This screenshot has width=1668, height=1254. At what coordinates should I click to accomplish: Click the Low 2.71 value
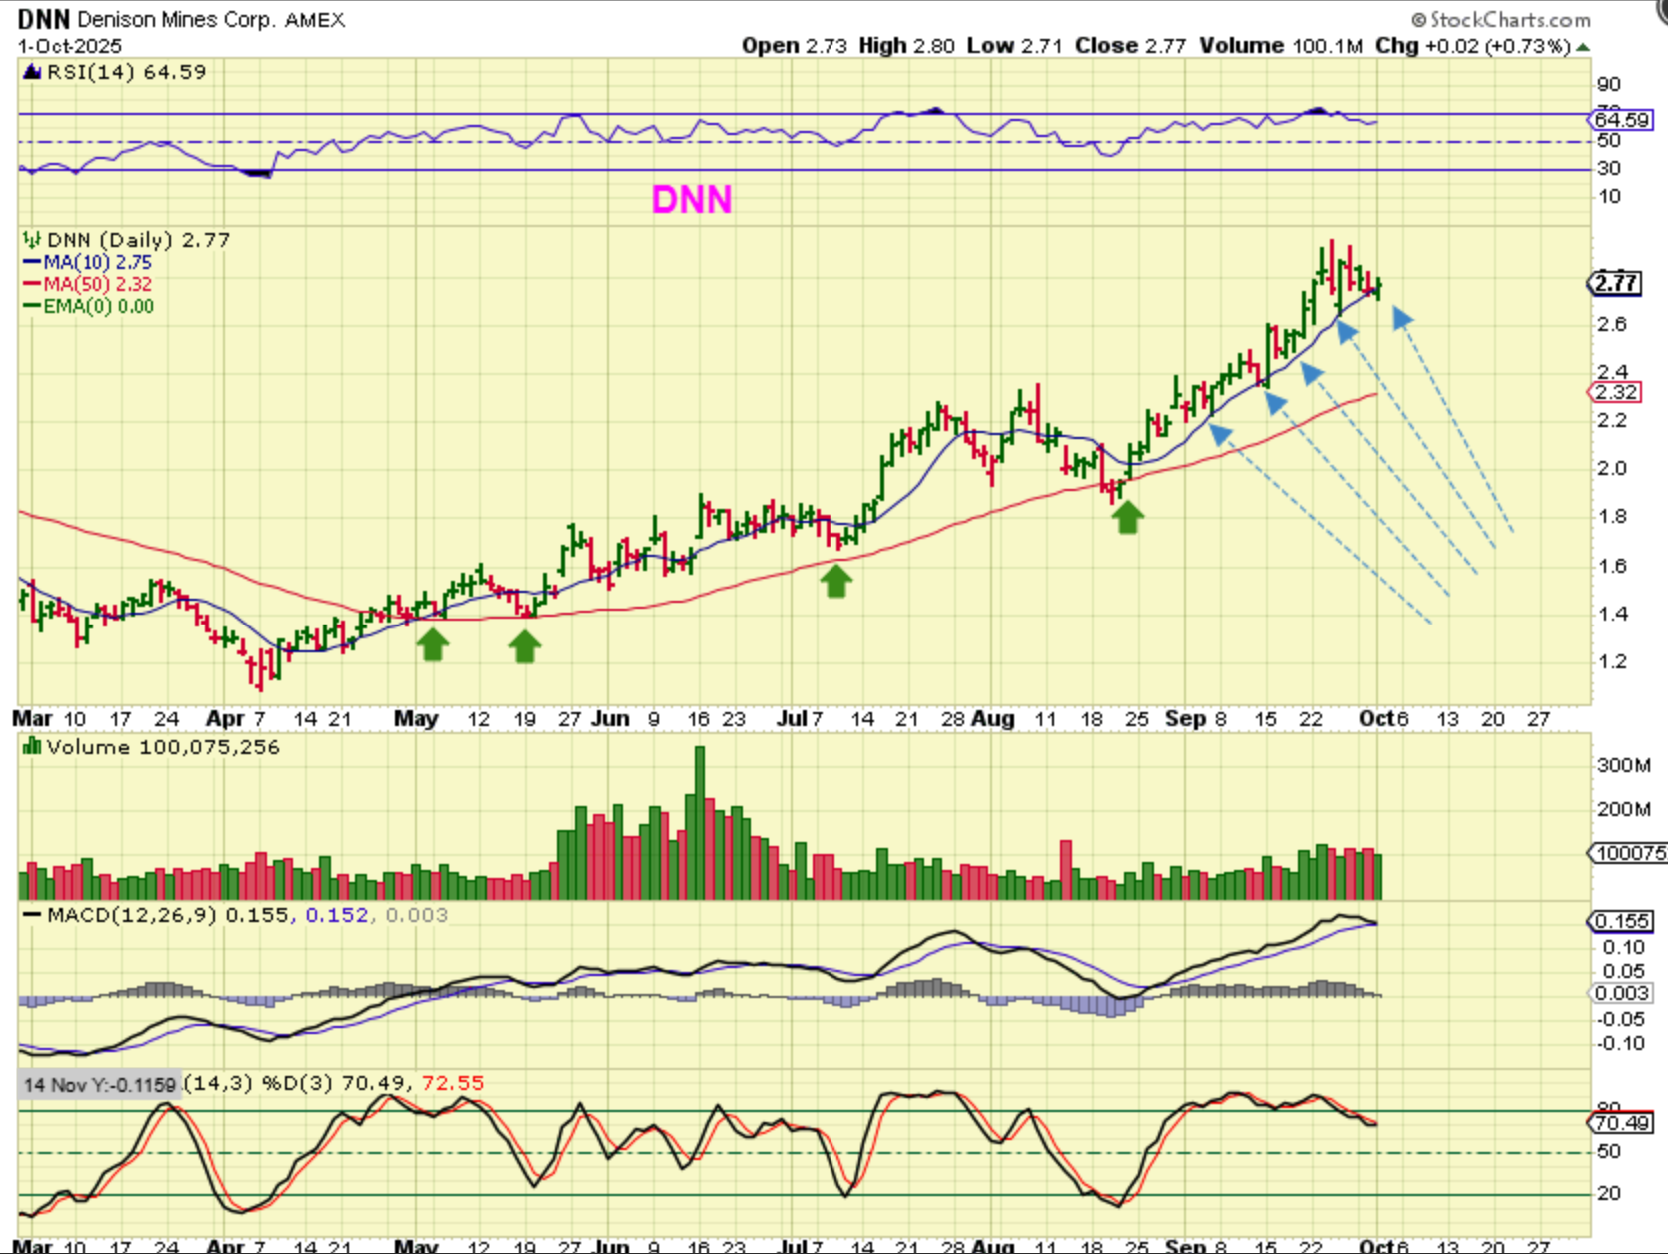click(1014, 46)
